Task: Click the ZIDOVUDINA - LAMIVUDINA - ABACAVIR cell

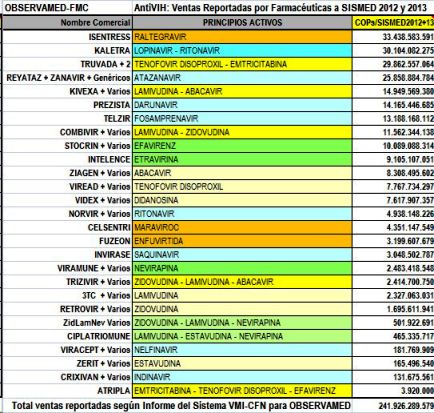Action: [242, 282]
